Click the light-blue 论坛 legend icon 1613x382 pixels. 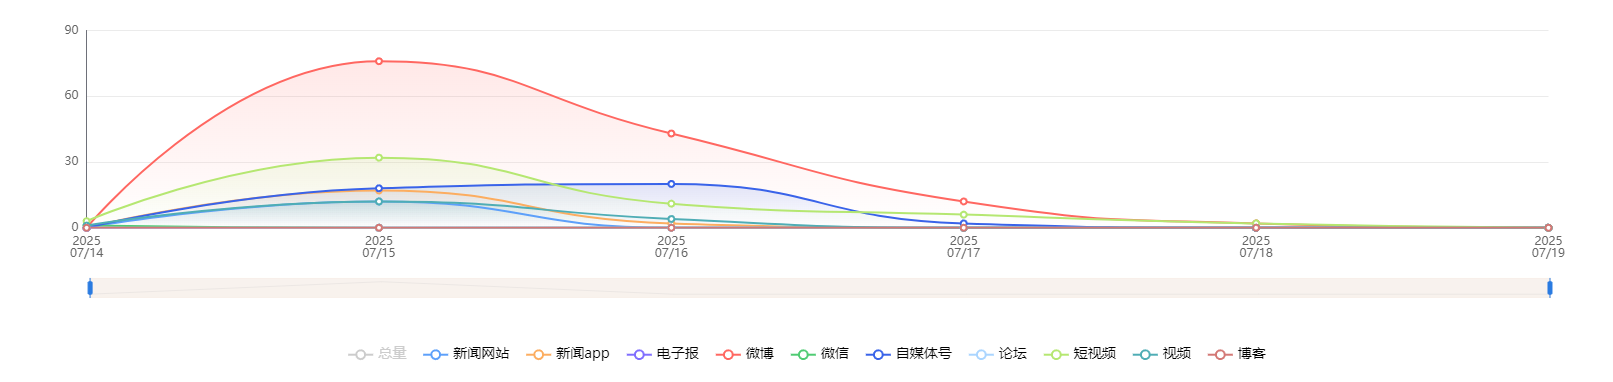981,354
